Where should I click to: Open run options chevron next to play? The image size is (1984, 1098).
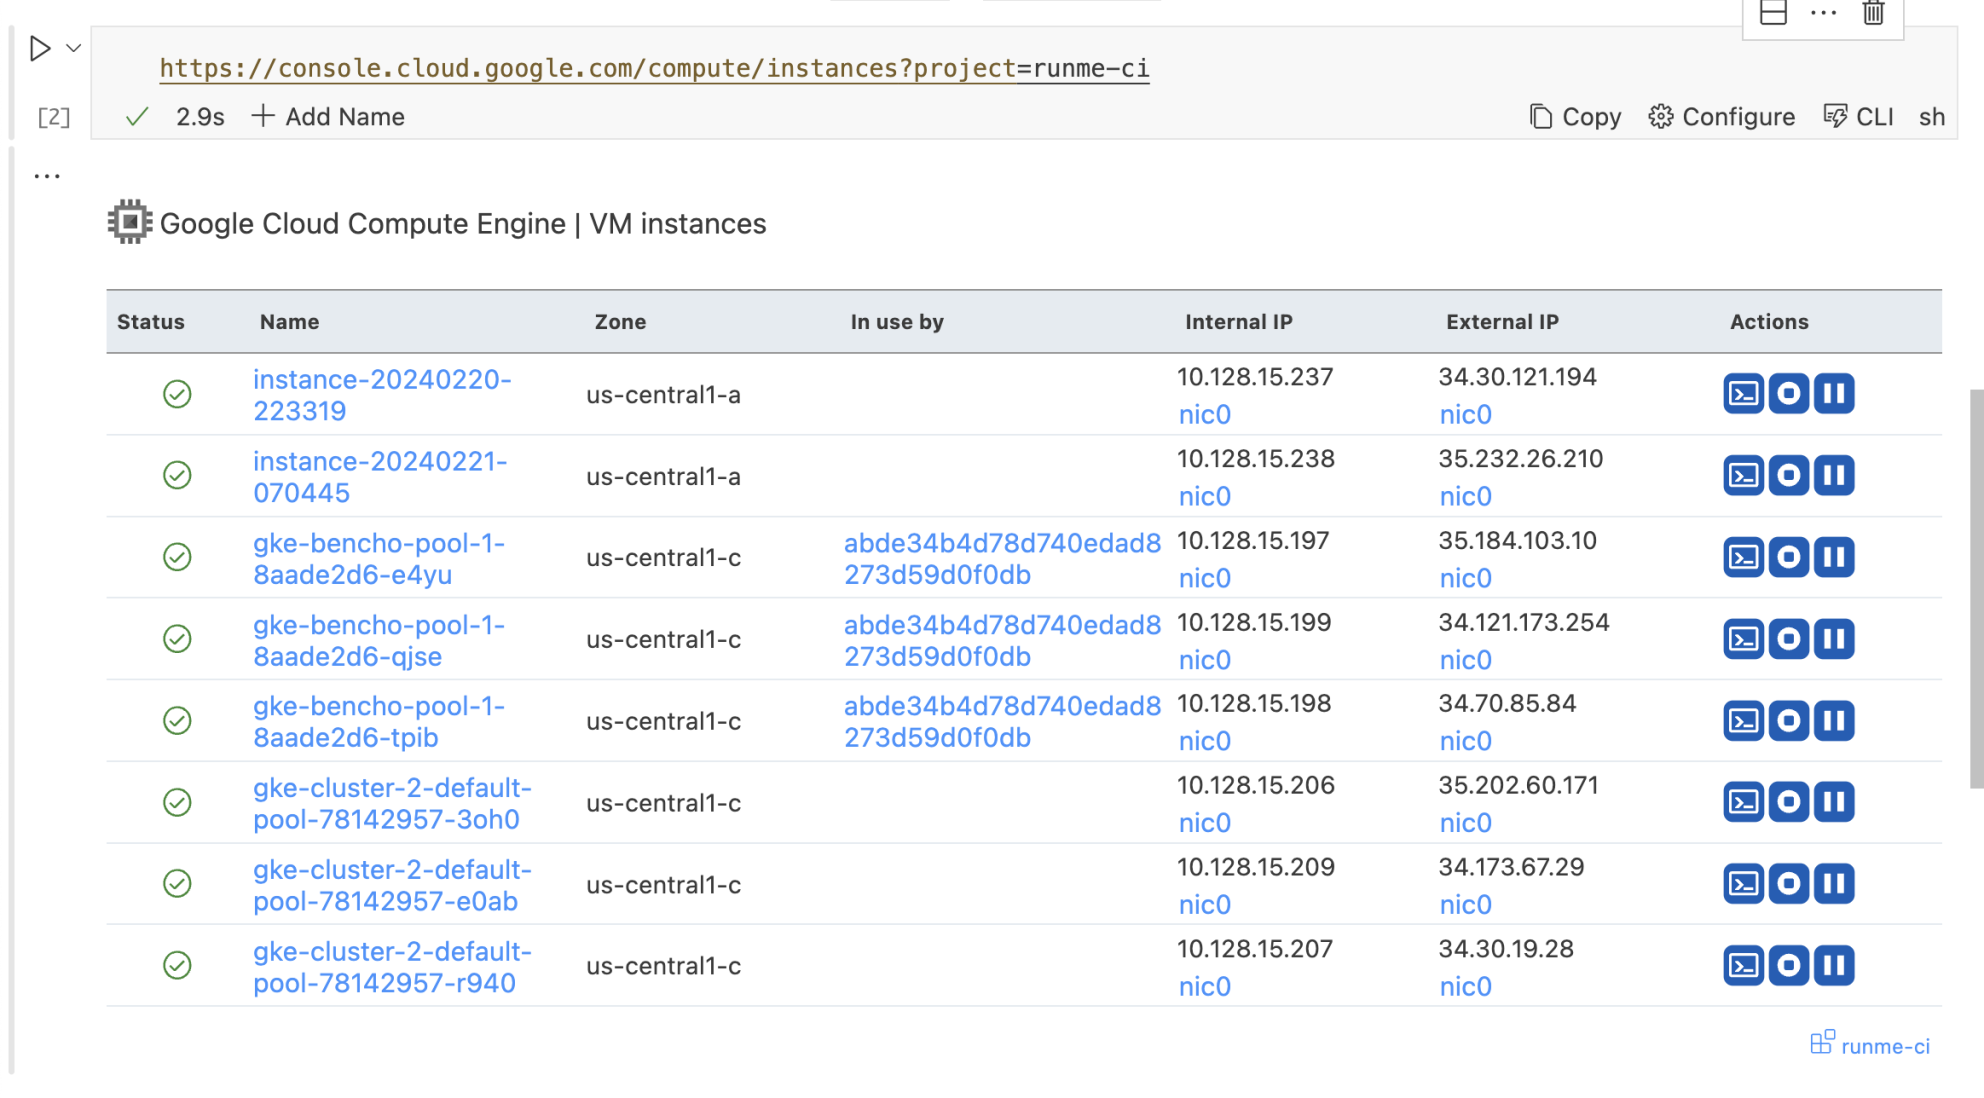(74, 48)
